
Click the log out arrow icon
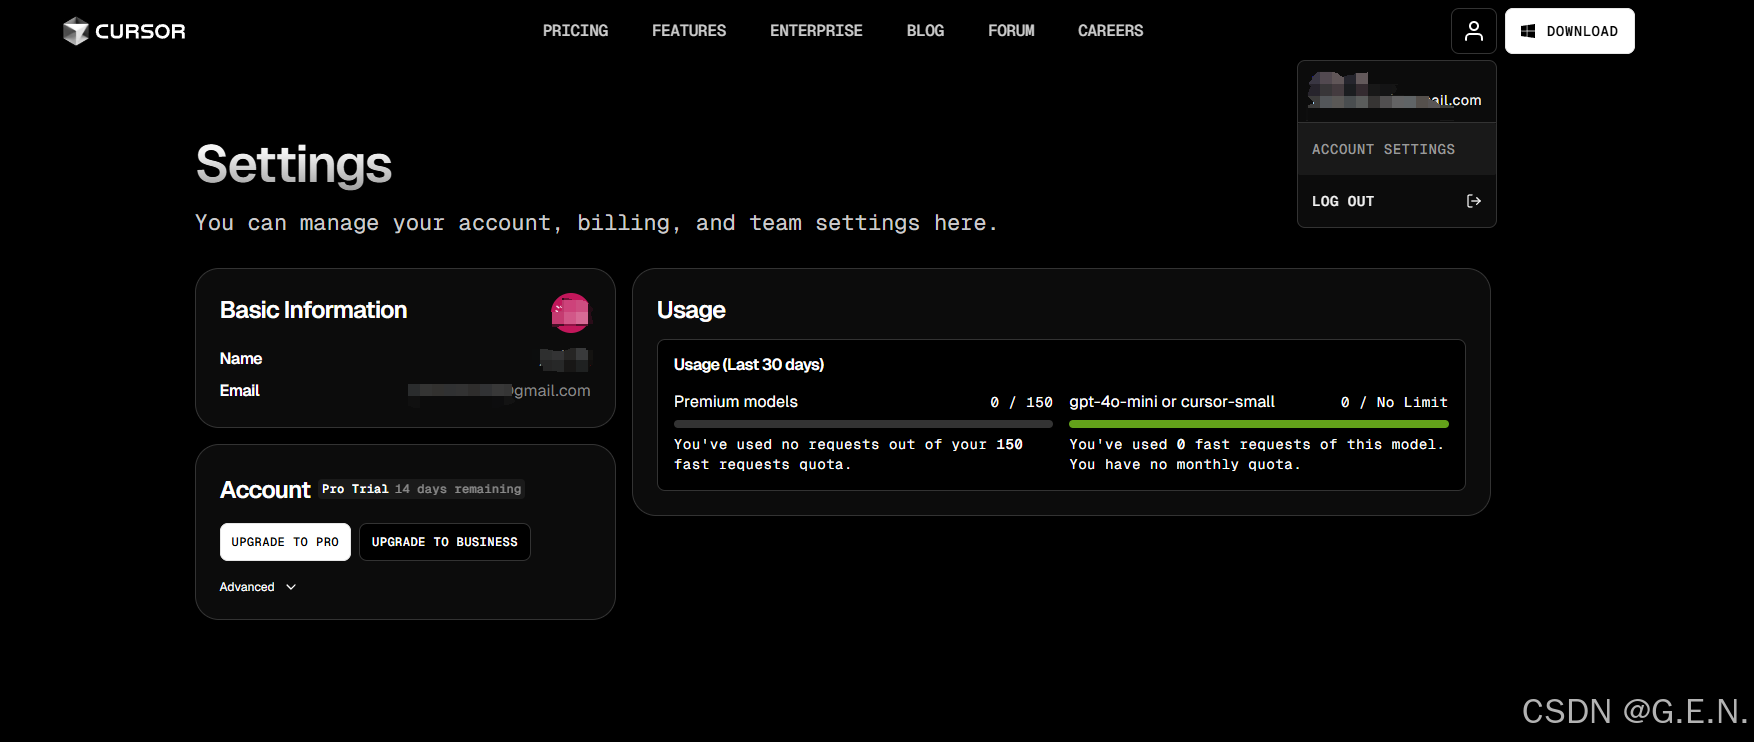pos(1473,201)
